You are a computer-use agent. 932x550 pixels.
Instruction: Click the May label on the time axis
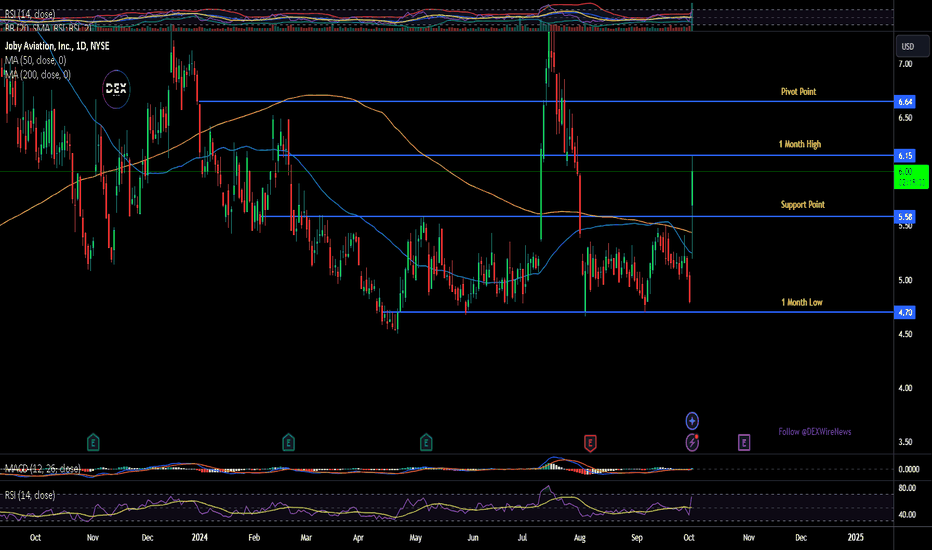[x=415, y=538]
